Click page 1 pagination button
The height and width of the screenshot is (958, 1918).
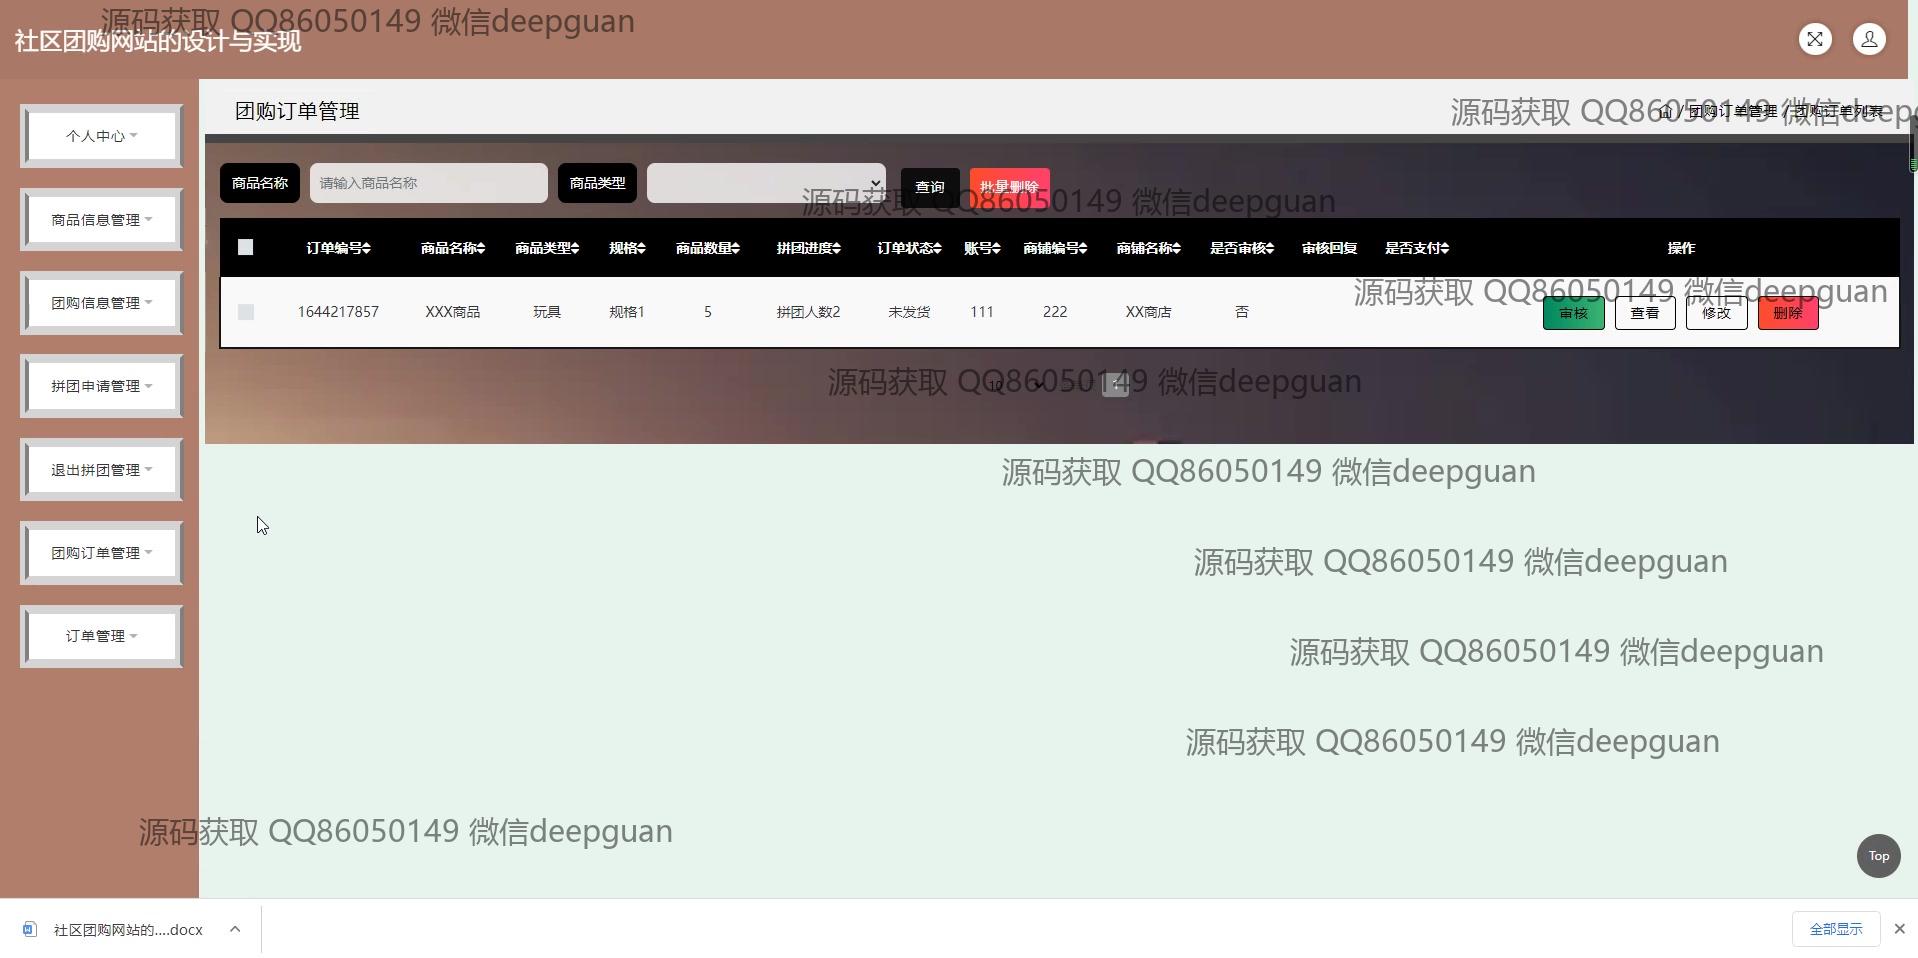point(1115,385)
